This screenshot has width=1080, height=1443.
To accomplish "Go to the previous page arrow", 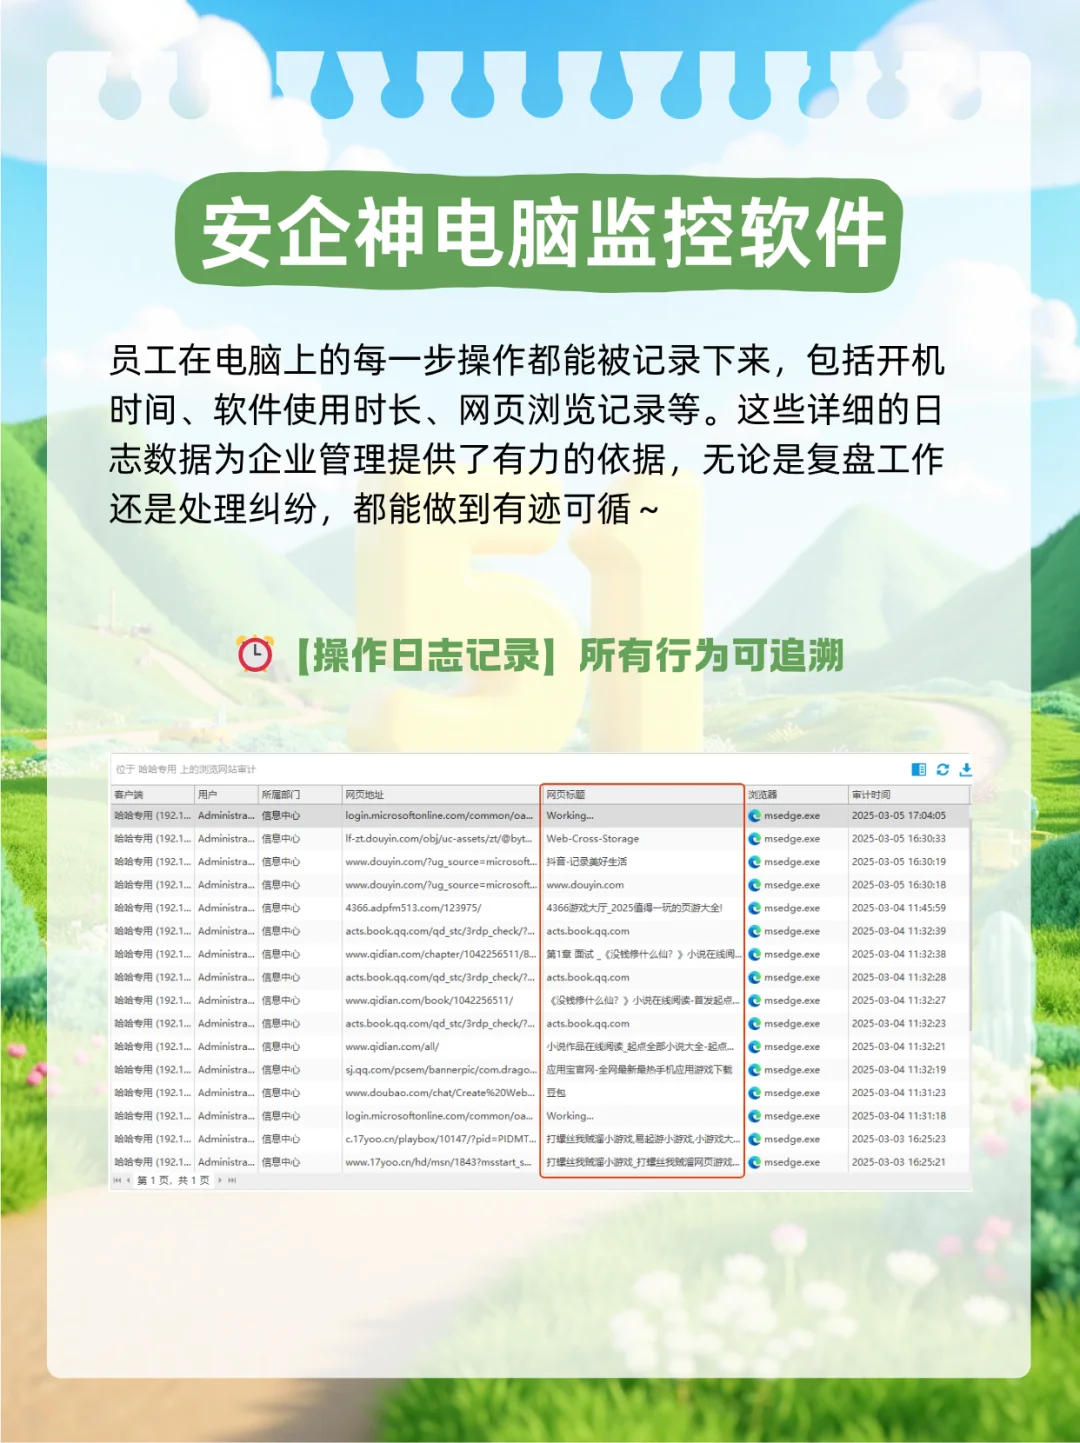I will point(128,1181).
